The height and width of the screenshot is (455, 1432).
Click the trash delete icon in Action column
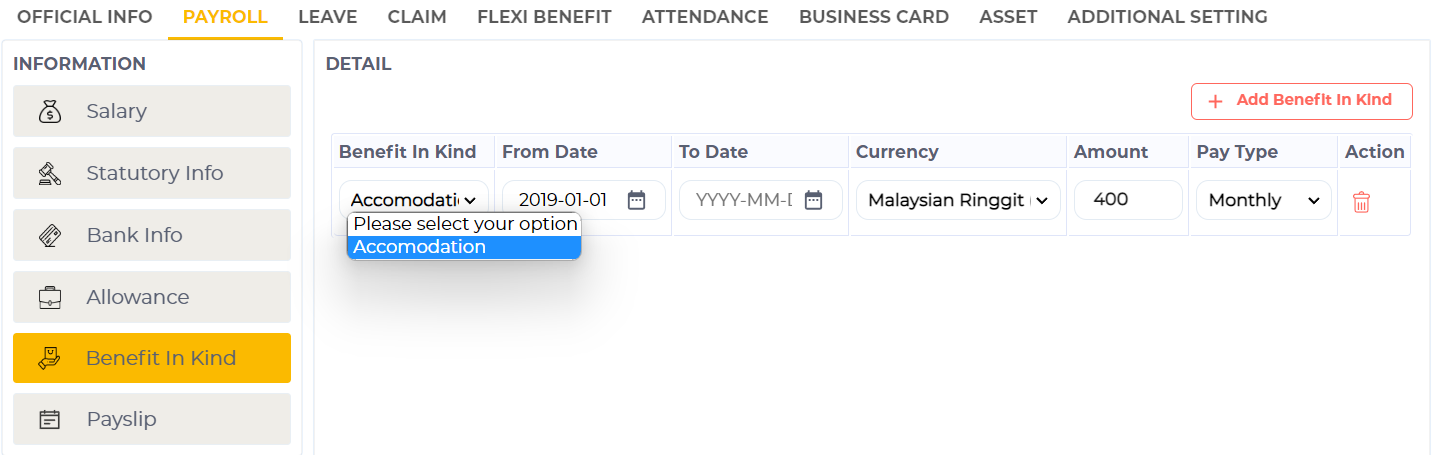click(x=1361, y=202)
